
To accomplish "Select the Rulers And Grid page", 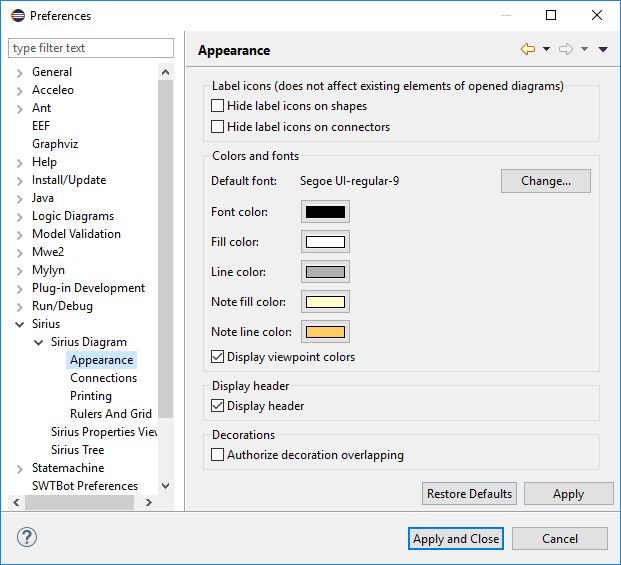I will pyautogui.click(x=110, y=414).
